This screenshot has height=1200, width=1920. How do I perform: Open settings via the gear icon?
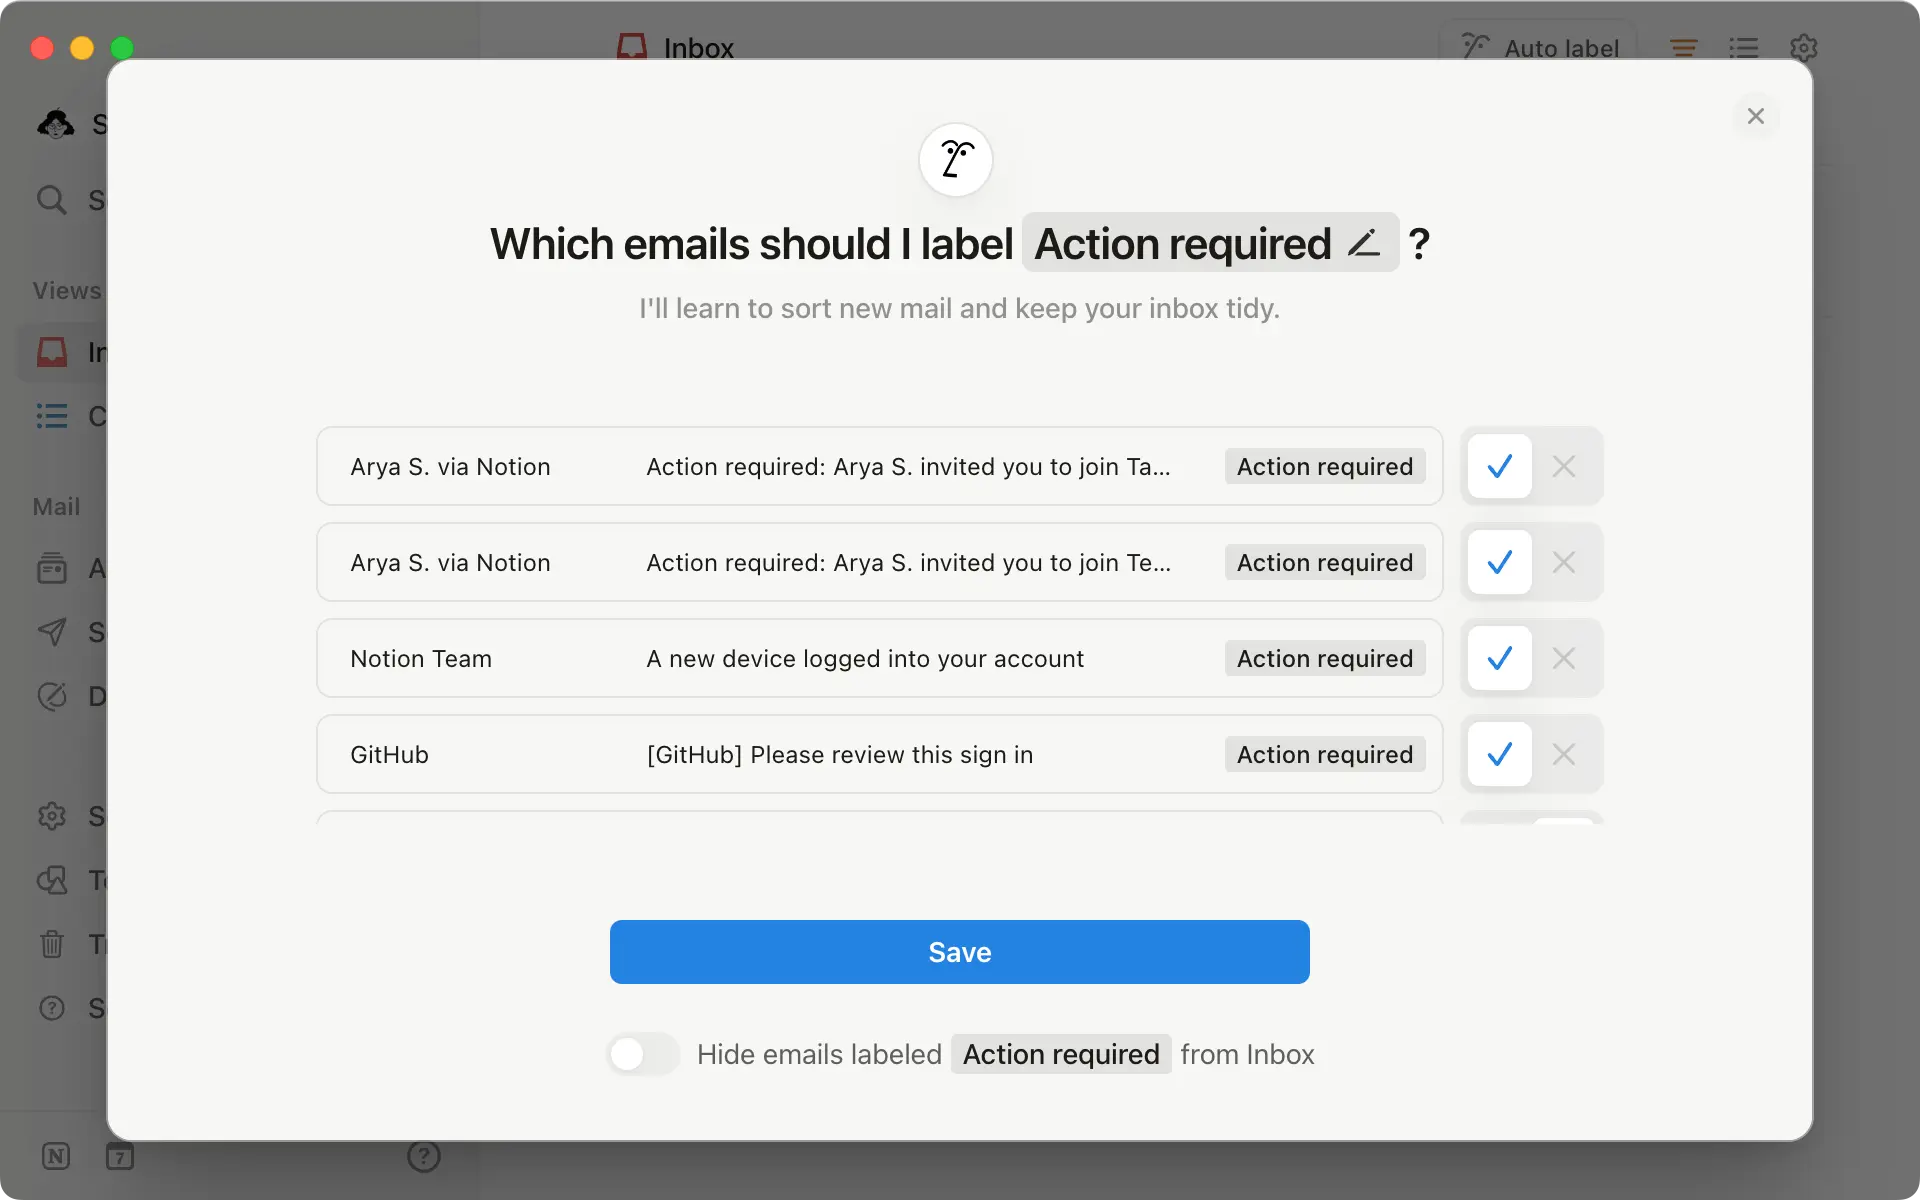coord(1804,47)
